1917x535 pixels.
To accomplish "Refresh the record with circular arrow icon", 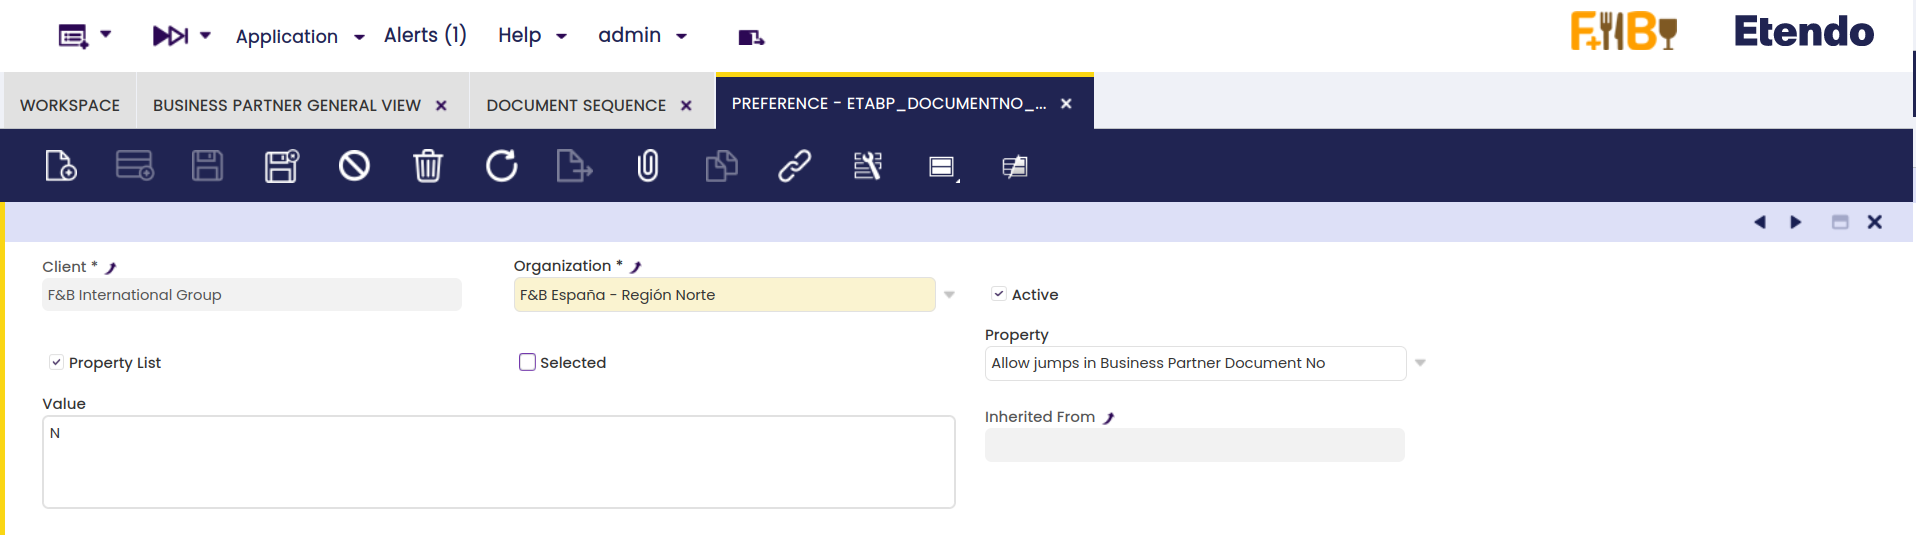I will pyautogui.click(x=501, y=166).
